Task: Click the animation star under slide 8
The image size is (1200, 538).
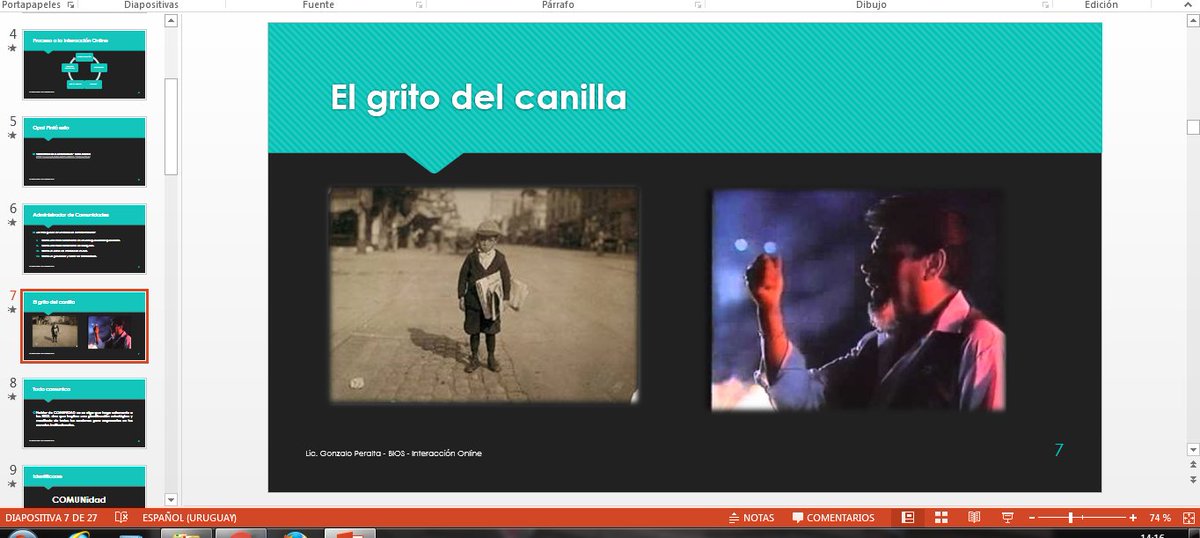Action: pyautogui.click(x=13, y=397)
